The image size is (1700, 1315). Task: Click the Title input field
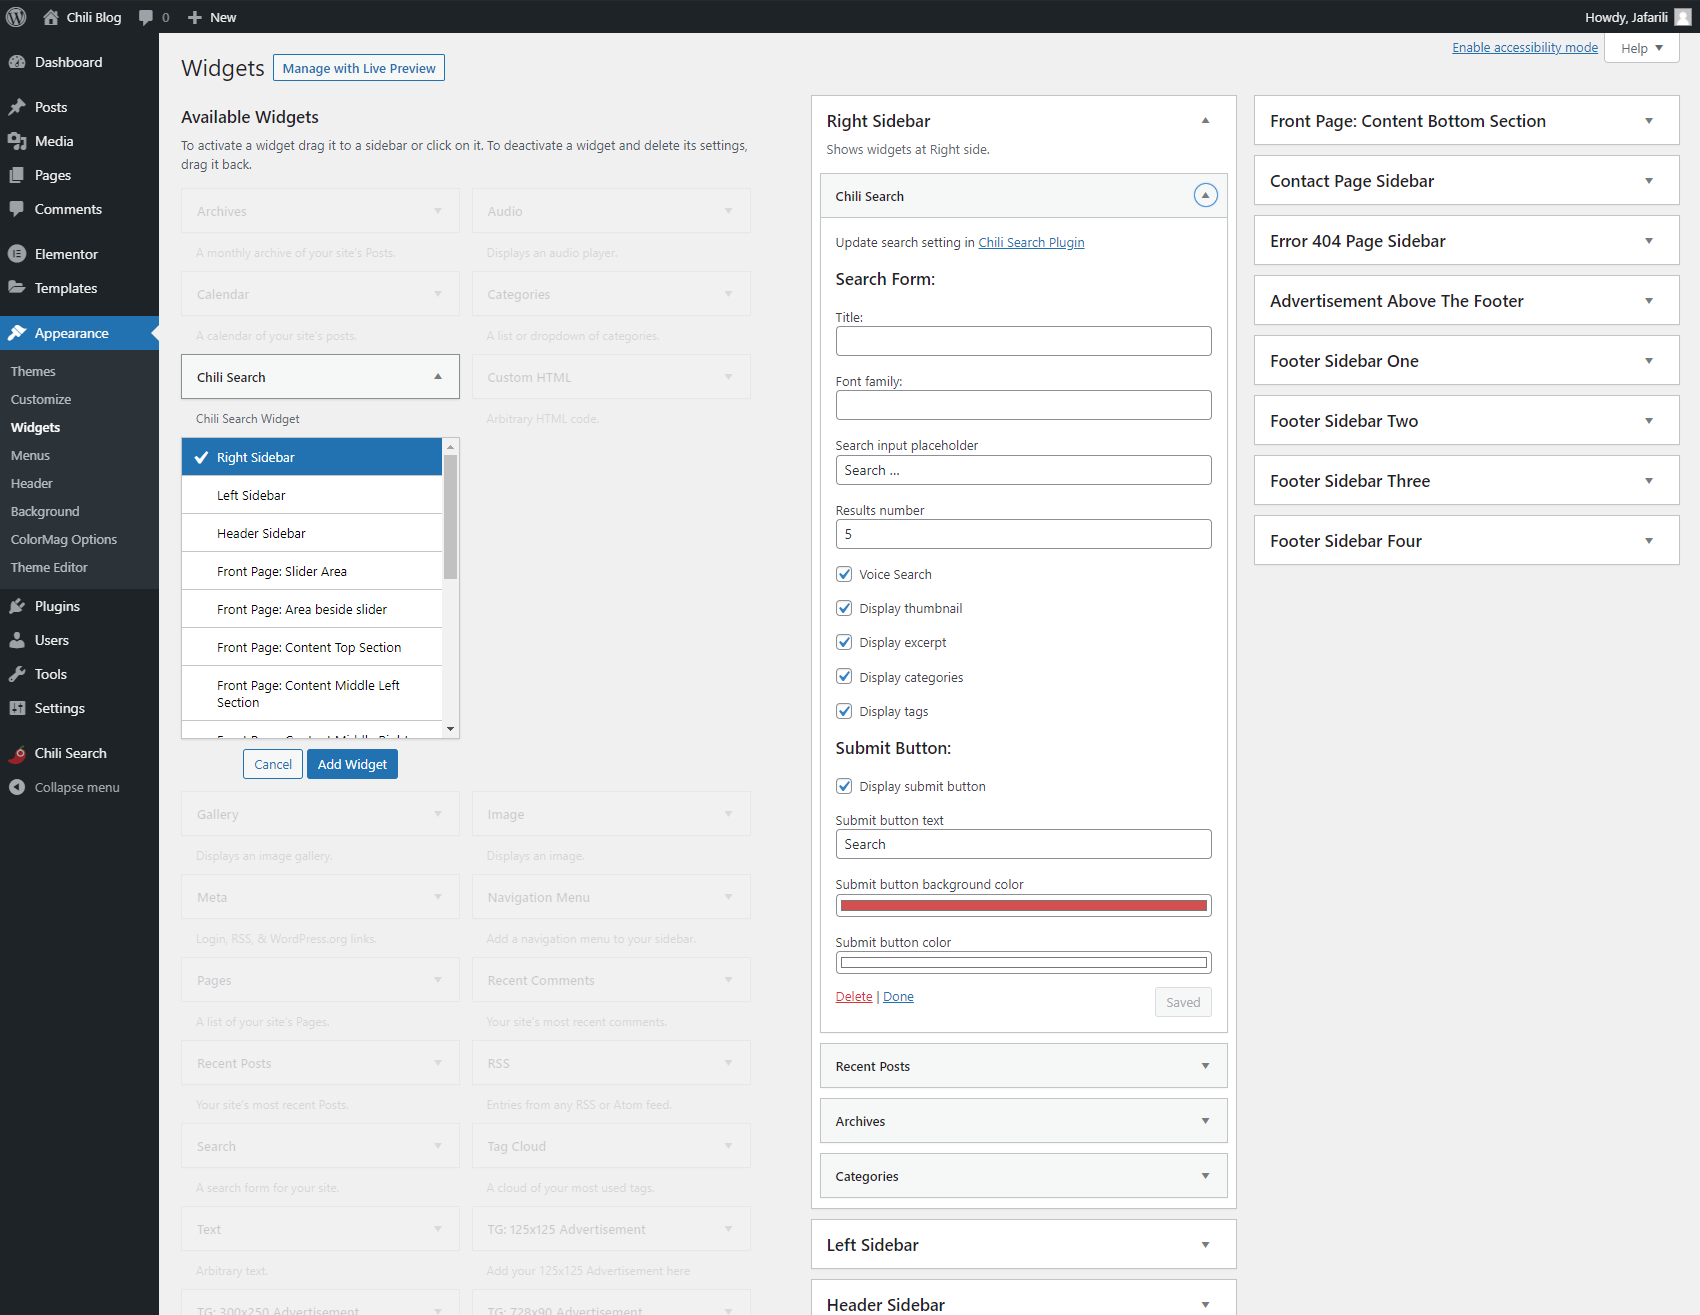pos(1023,341)
